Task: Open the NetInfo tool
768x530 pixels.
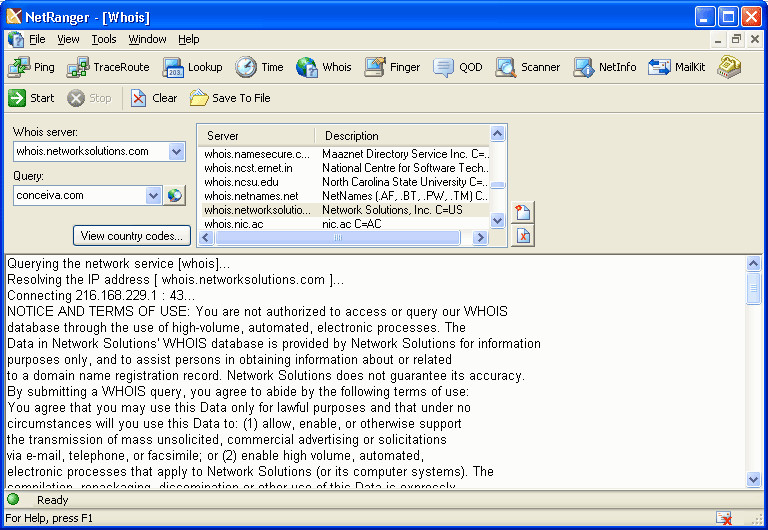Action: 605,67
